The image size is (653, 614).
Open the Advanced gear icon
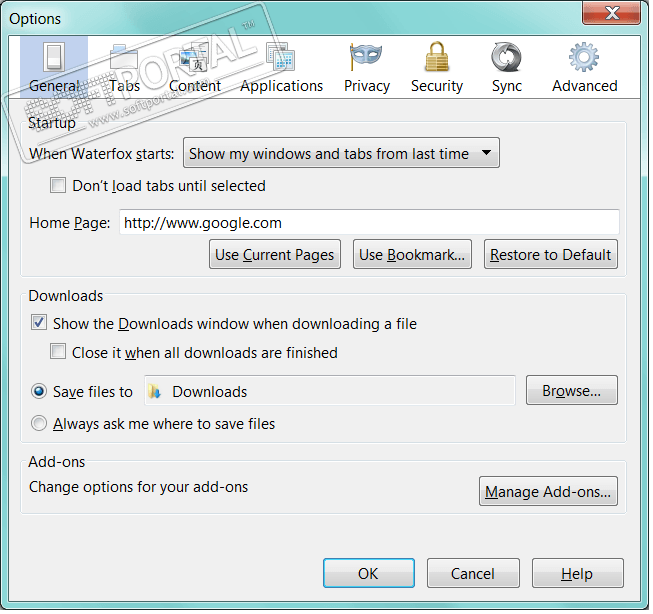(586, 57)
